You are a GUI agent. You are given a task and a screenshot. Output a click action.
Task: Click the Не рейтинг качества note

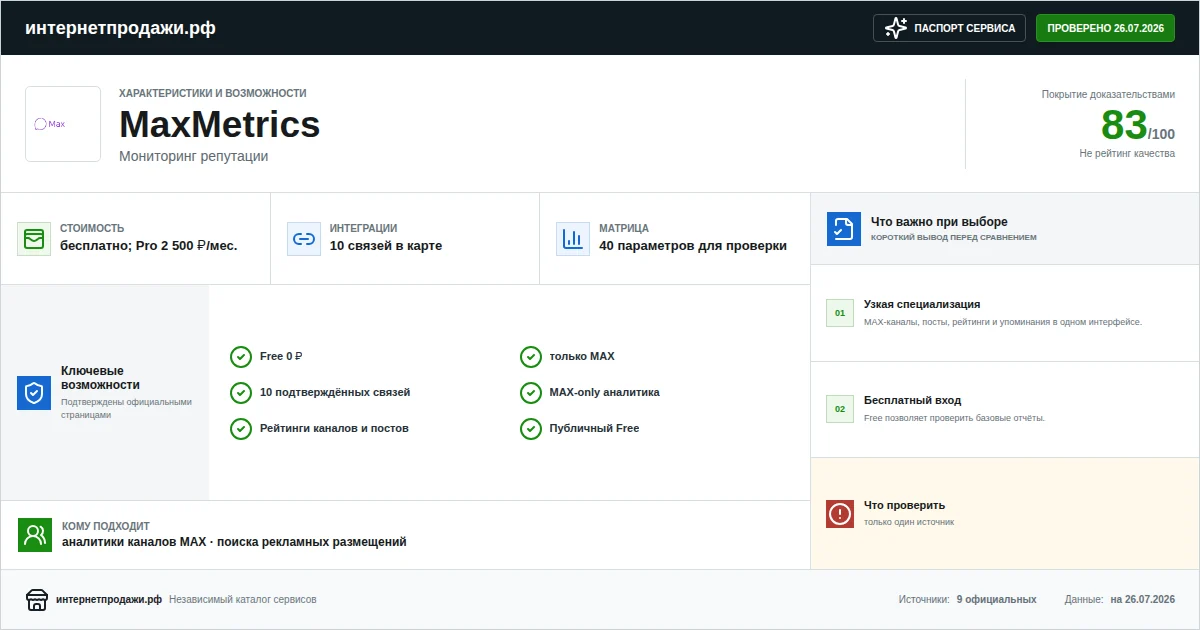[x=1127, y=154]
